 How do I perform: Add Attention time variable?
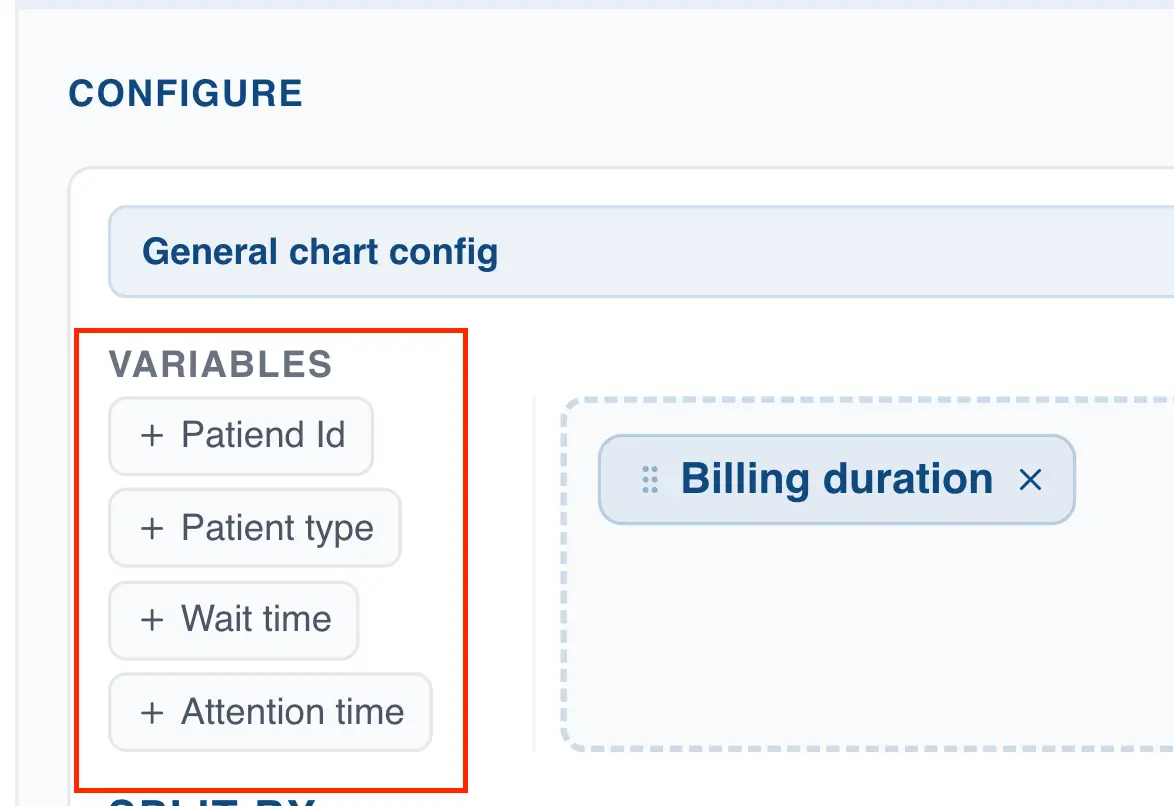(269, 712)
